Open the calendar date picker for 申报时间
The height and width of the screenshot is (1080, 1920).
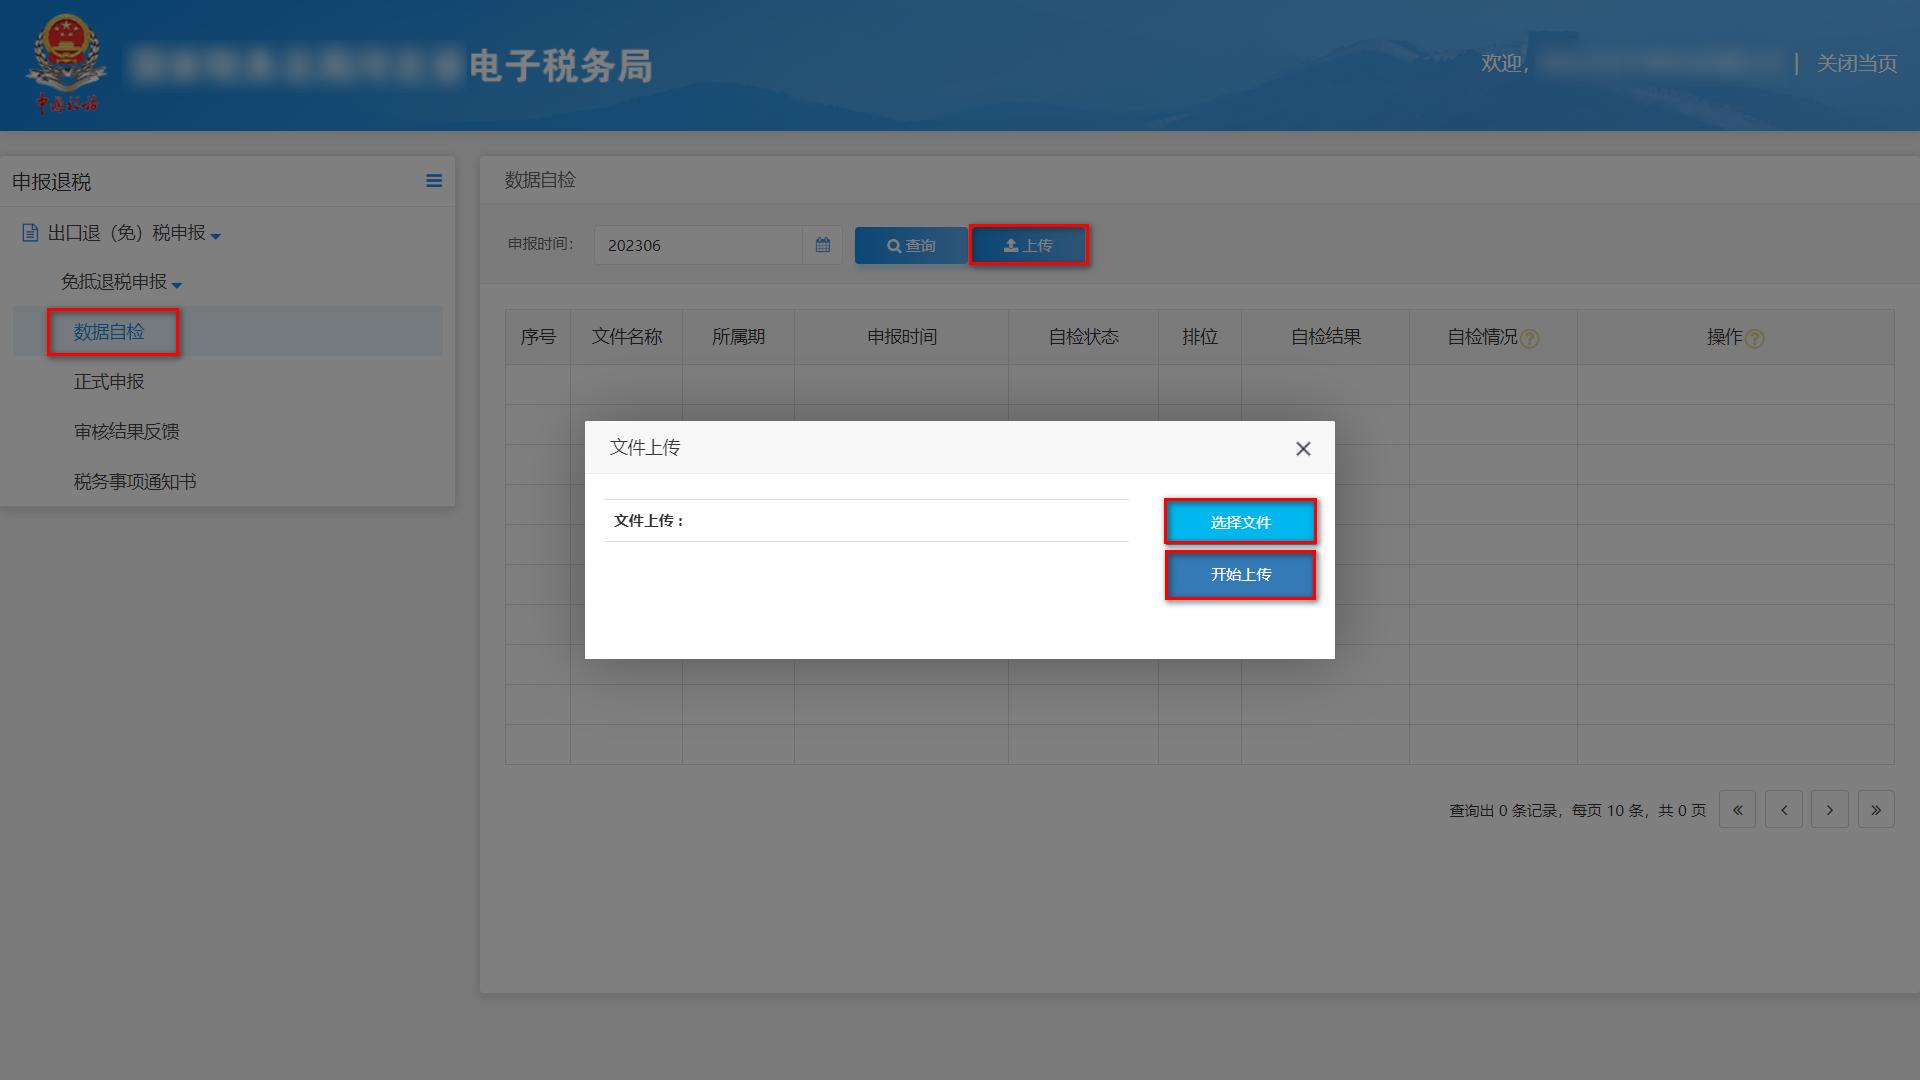click(822, 245)
